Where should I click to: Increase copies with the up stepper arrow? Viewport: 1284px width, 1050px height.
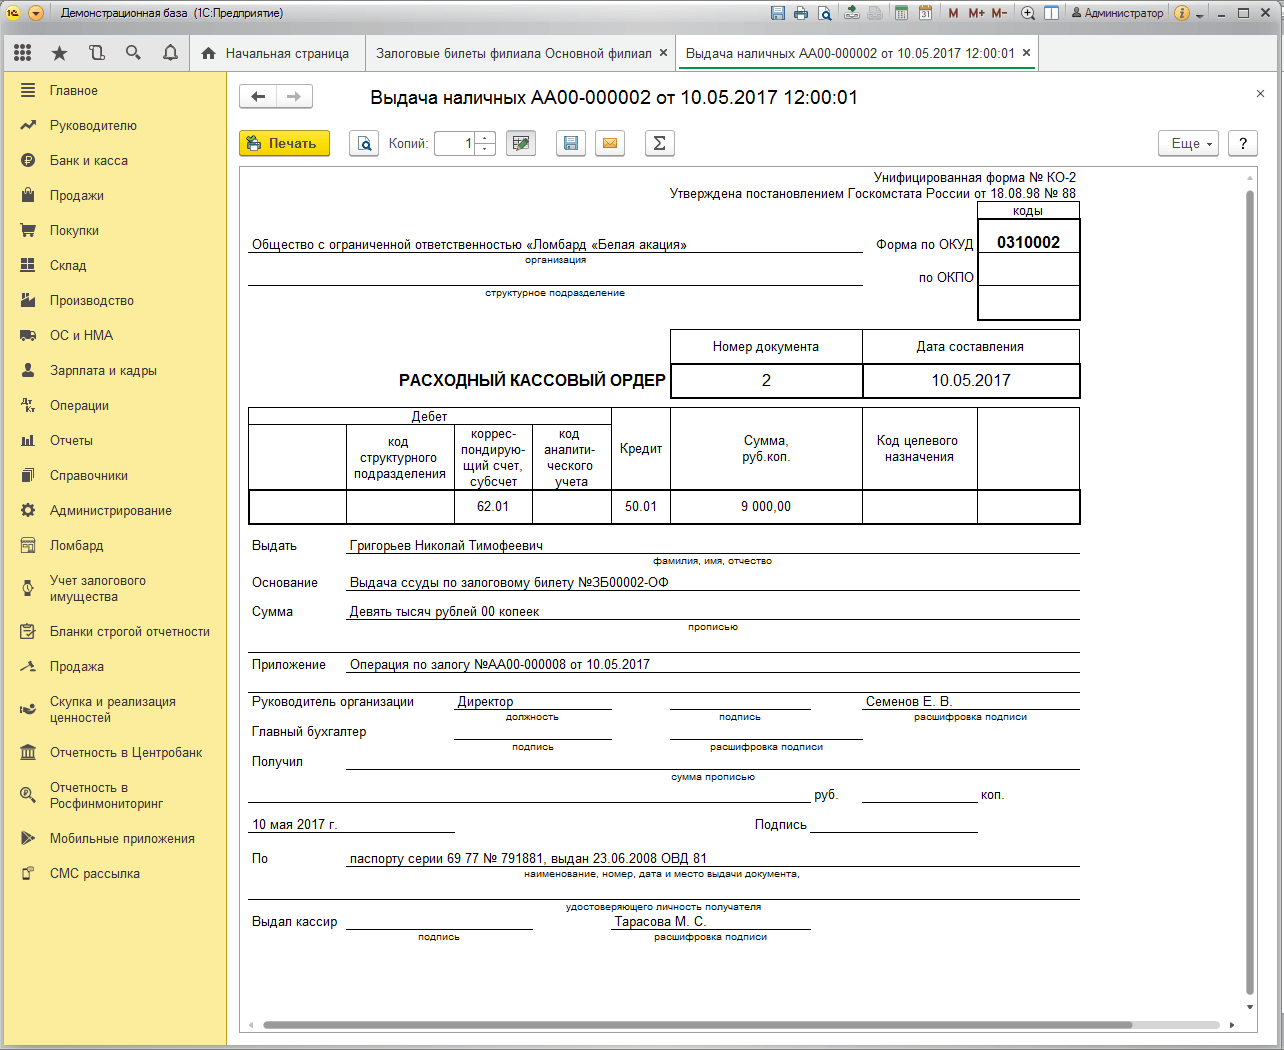(x=485, y=138)
